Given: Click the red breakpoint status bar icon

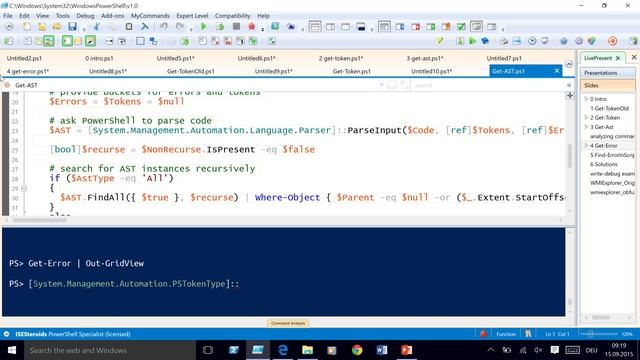Looking at the screenshot, I should click(484, 334).
